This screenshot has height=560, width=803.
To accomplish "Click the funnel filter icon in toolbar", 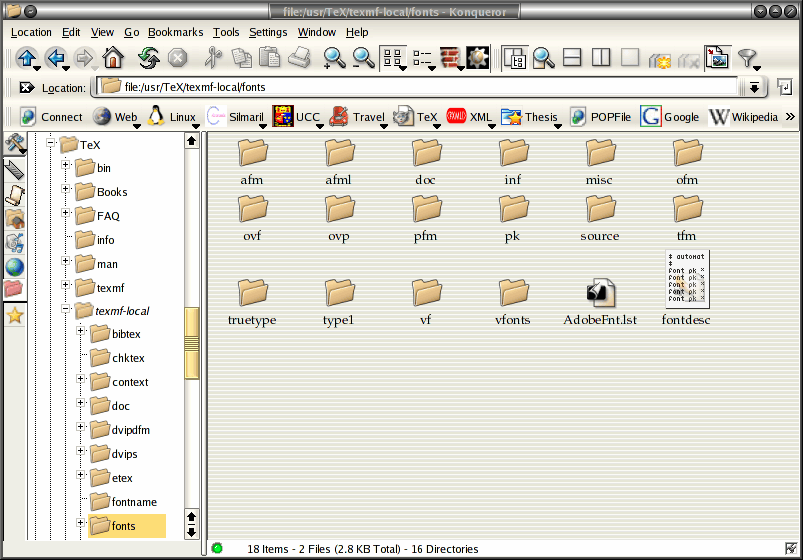I will pos(747,58).
